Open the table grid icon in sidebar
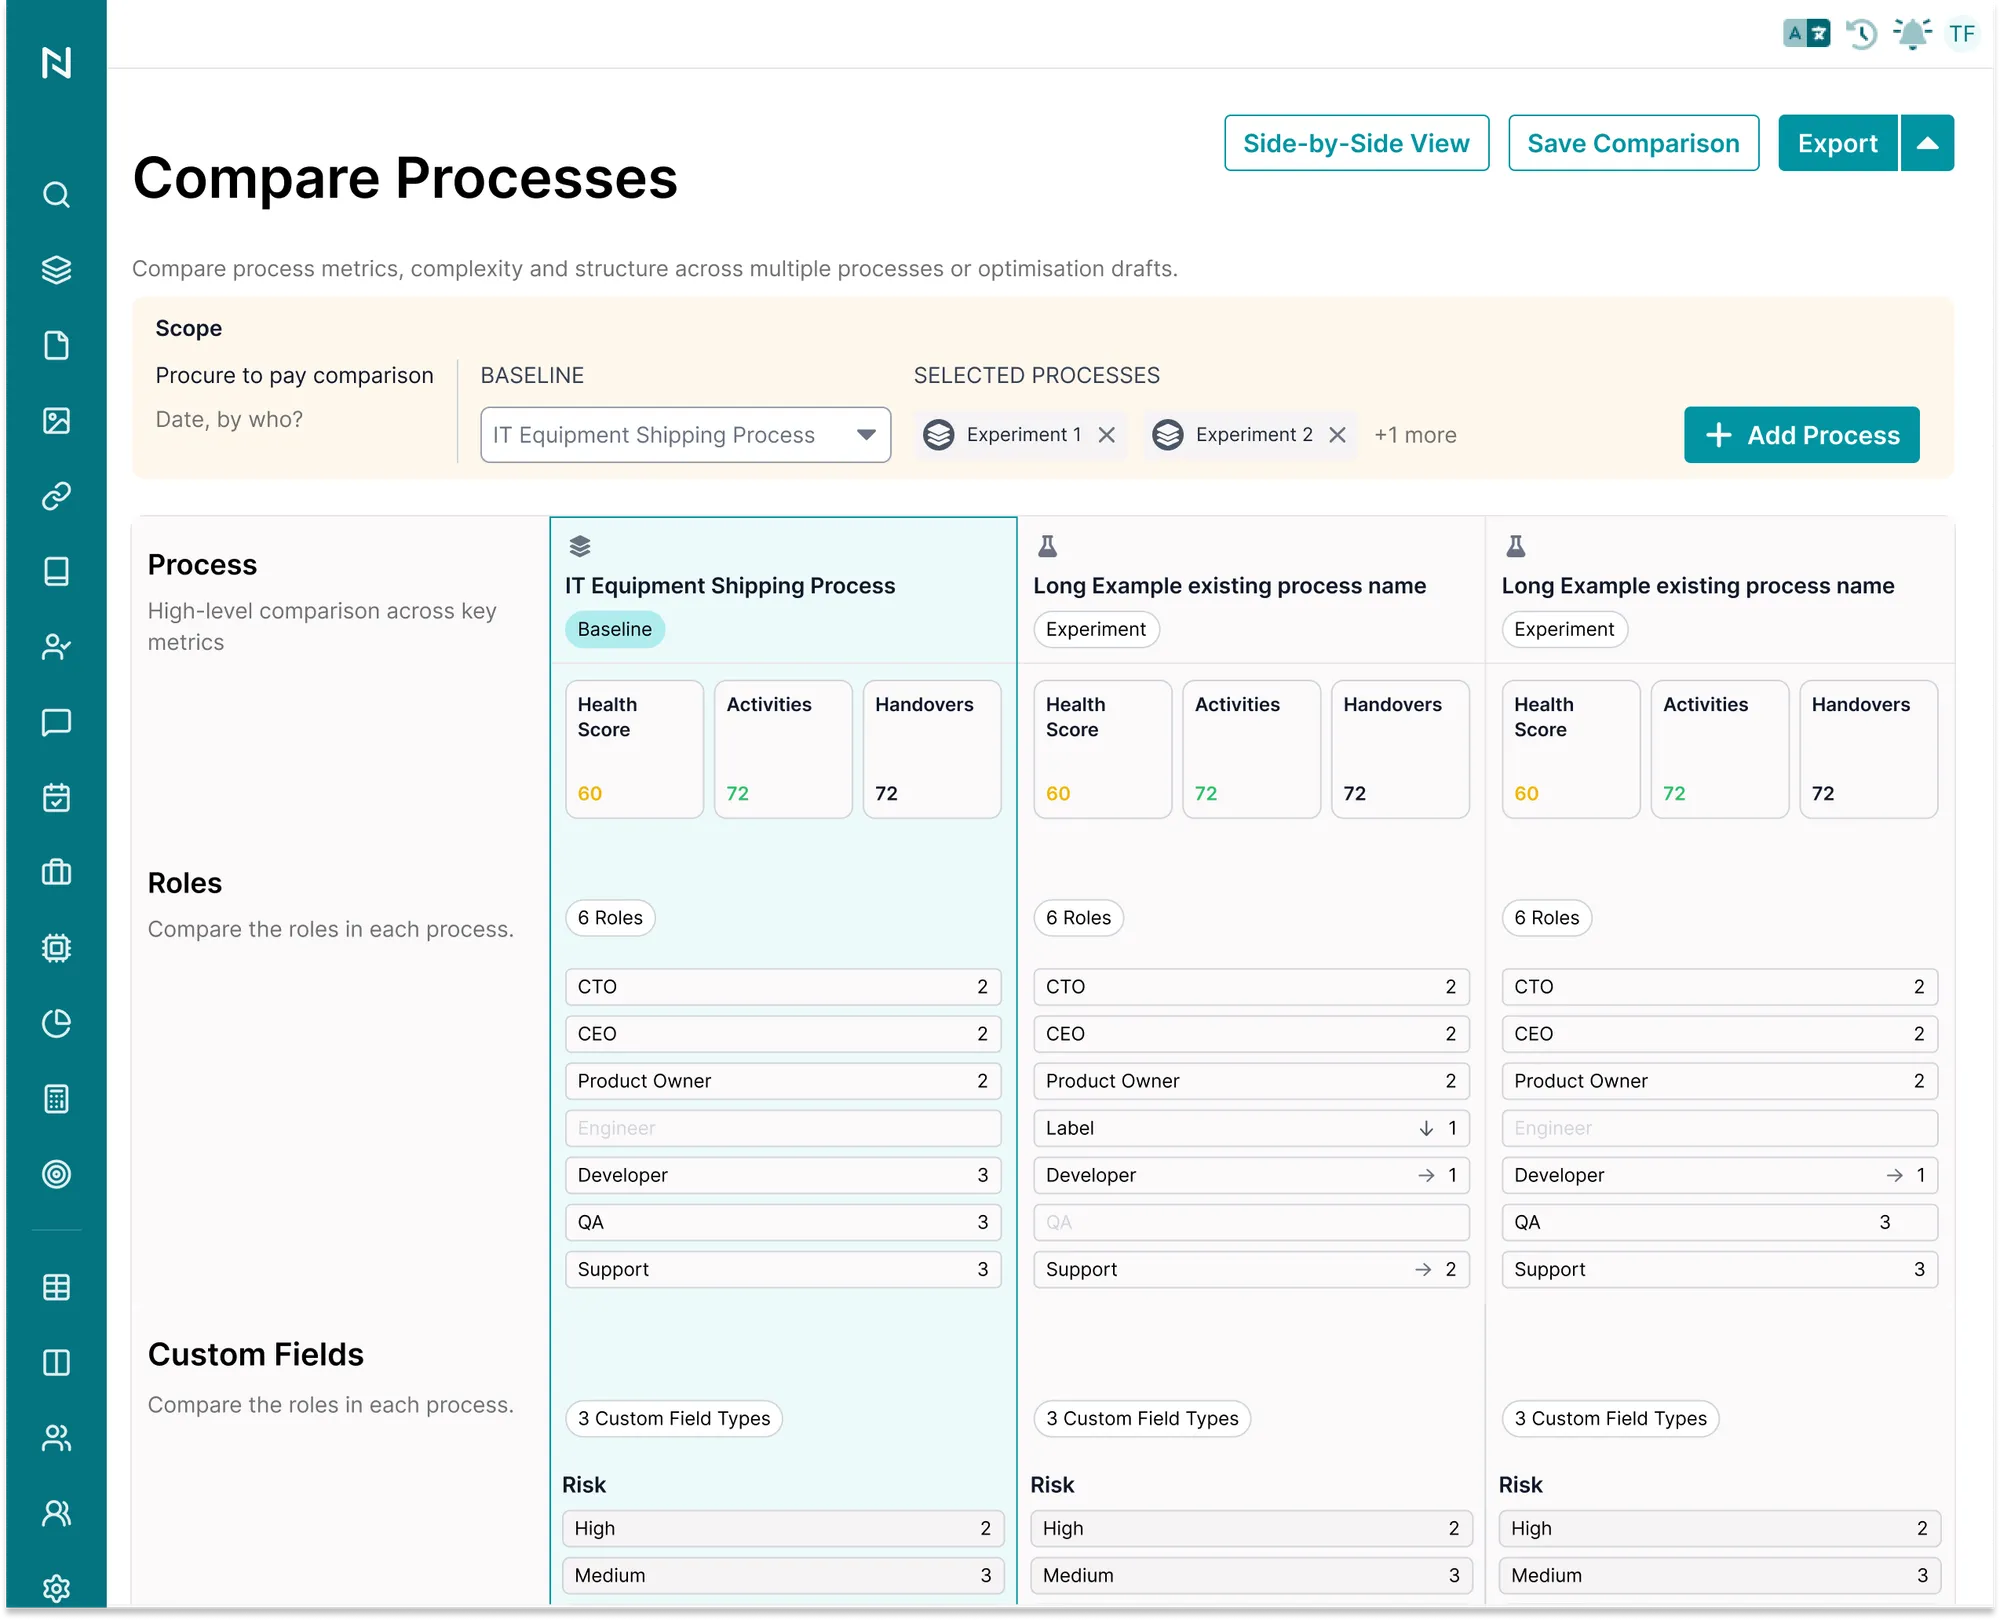The image size is (2000, 1620). (x=56, y=1287)
